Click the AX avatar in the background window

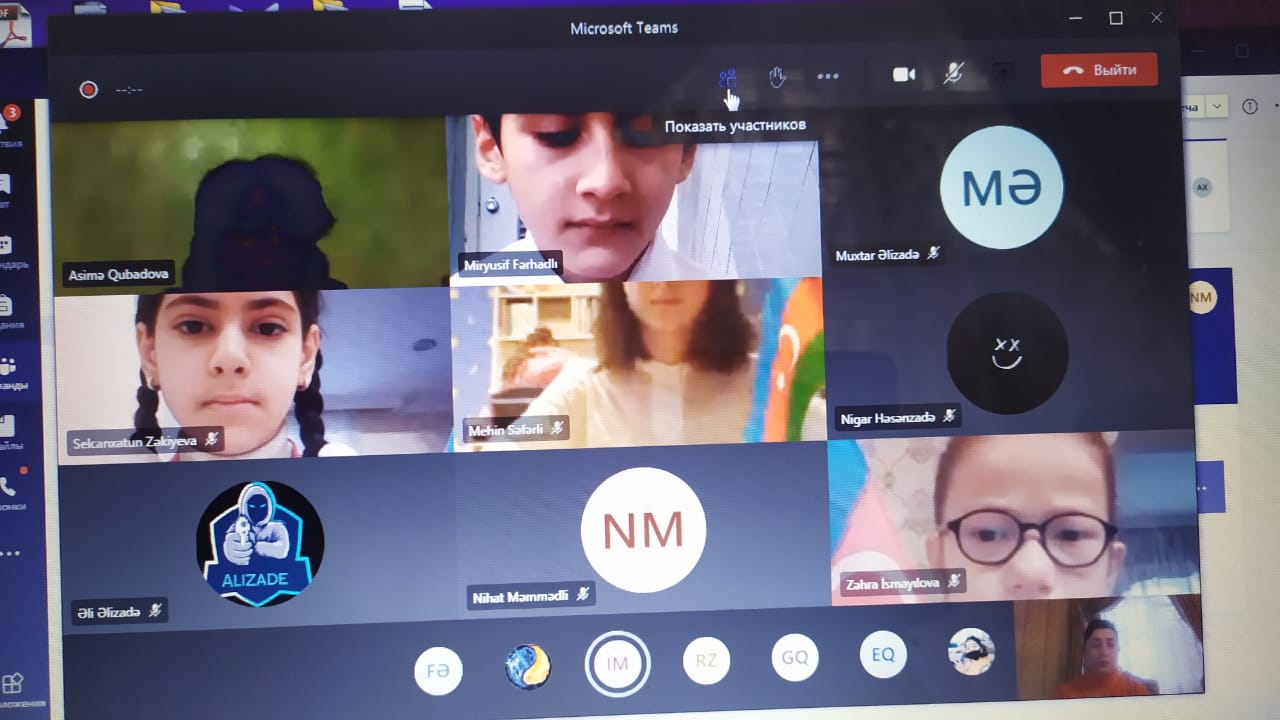(1203, 187)
